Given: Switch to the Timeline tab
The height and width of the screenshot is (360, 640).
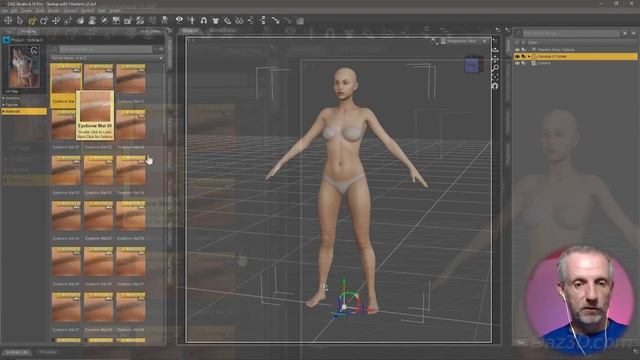Looking at the screenshot, I should click(48, 352).
